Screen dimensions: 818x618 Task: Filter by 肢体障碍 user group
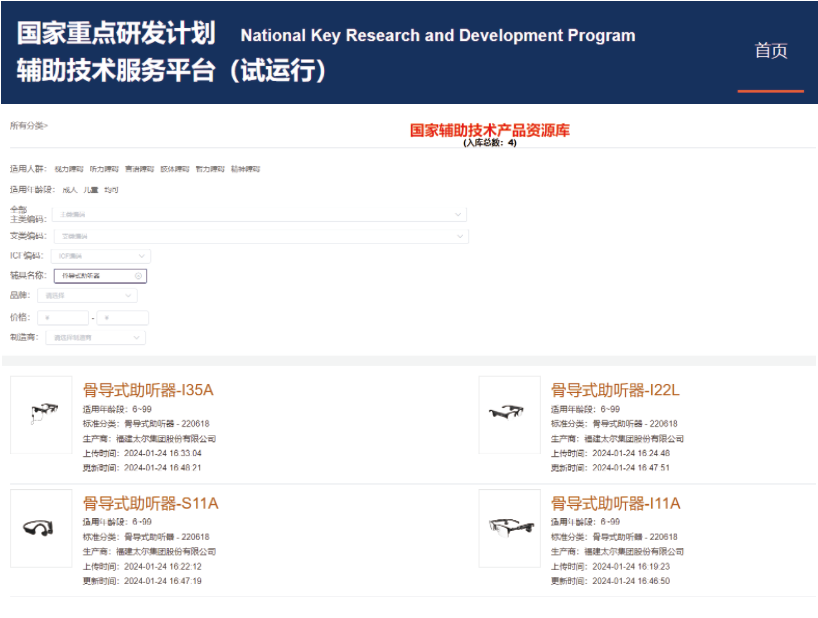point(174,169)
